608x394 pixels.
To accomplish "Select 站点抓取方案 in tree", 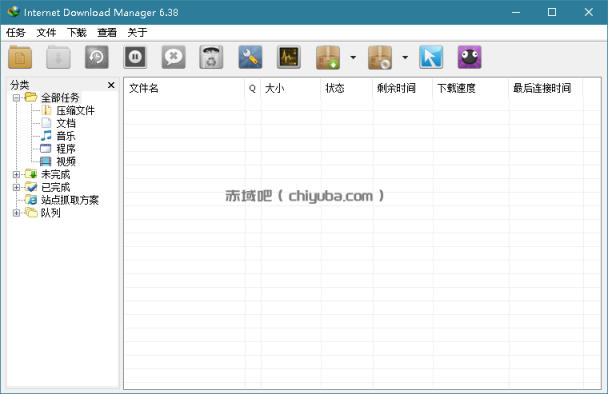I will click(x=70, y=200).
